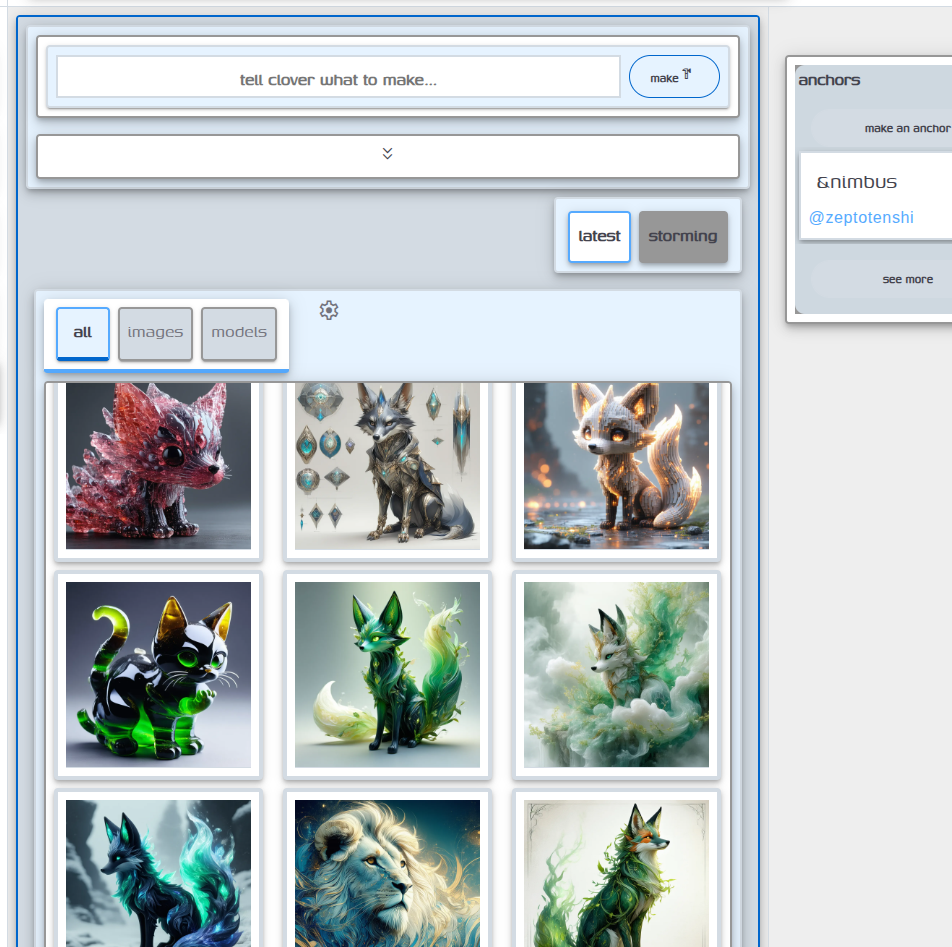Viewport: 952px width, 947px height.
Task: Select the models filter tab
Action: tap(239, 332)
